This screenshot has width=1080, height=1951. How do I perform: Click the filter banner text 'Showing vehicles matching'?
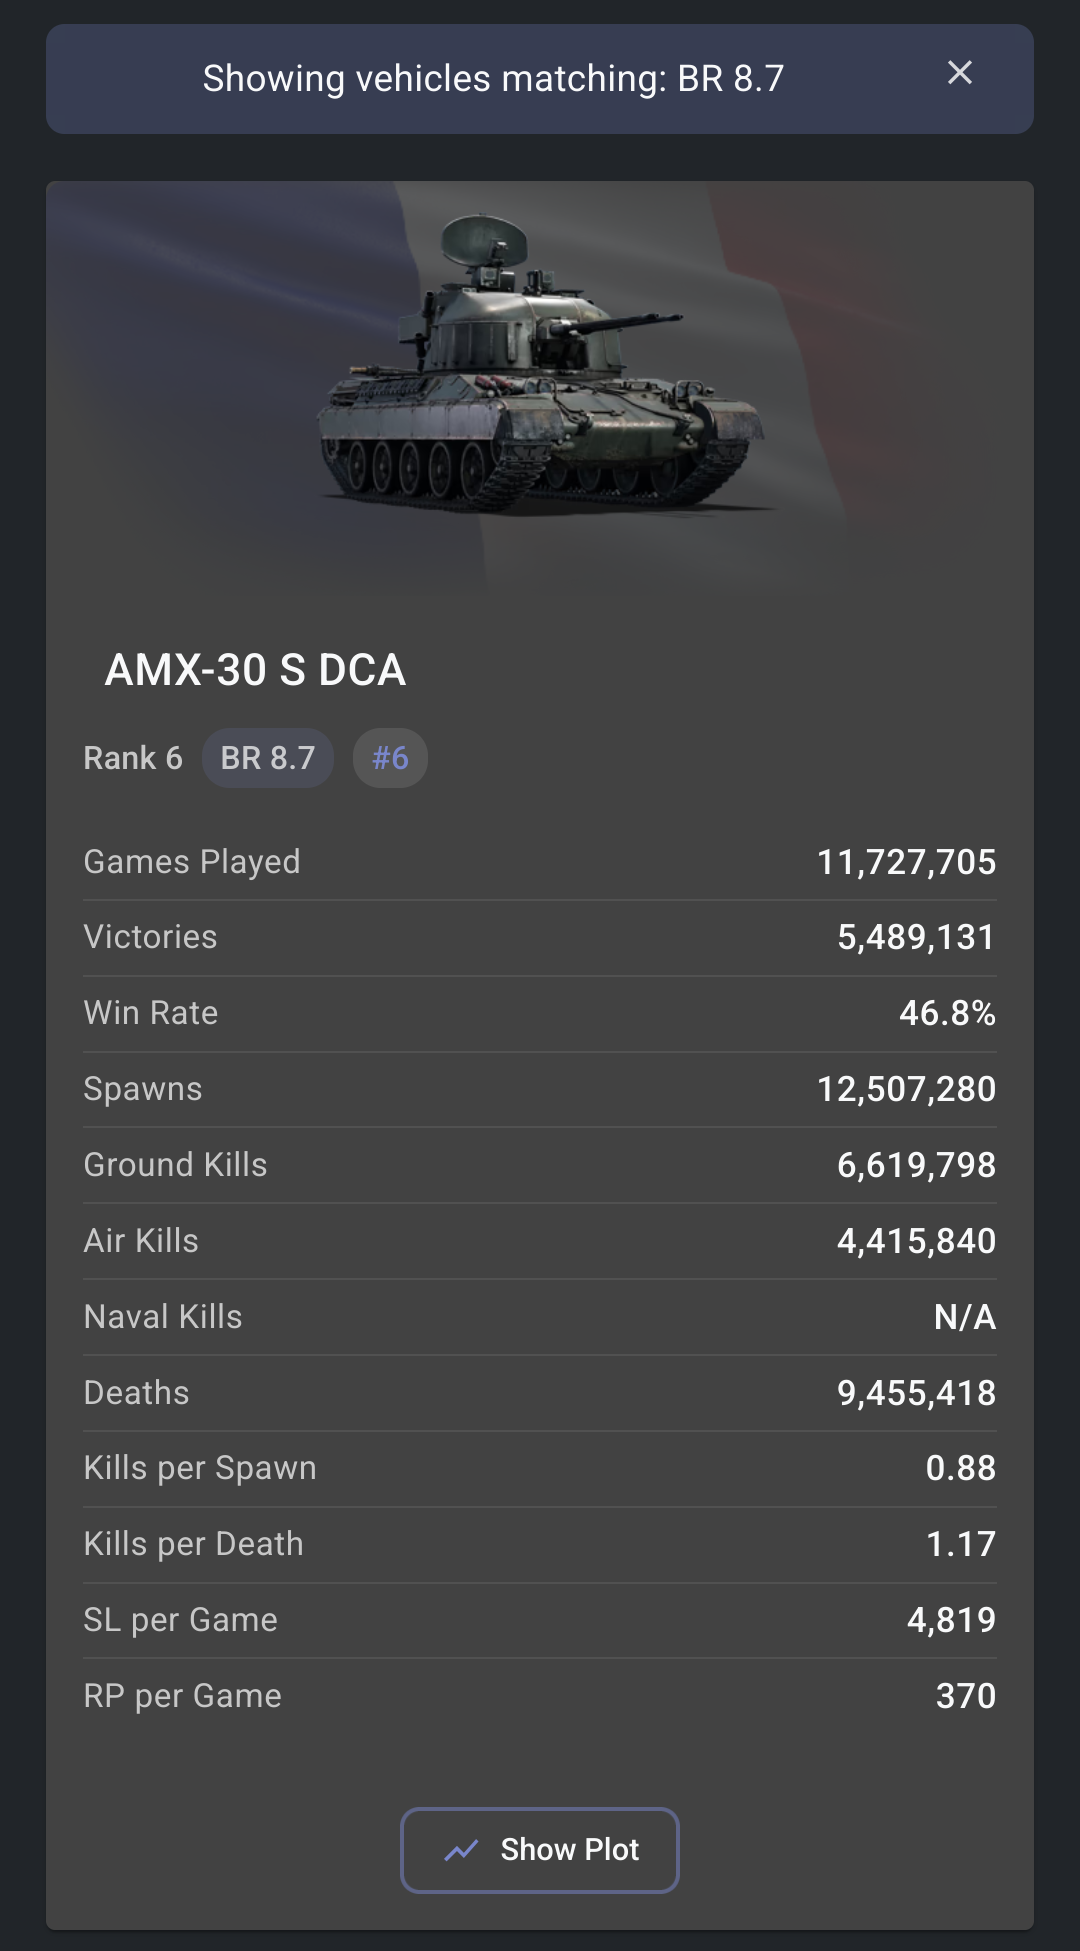(493, 79)
